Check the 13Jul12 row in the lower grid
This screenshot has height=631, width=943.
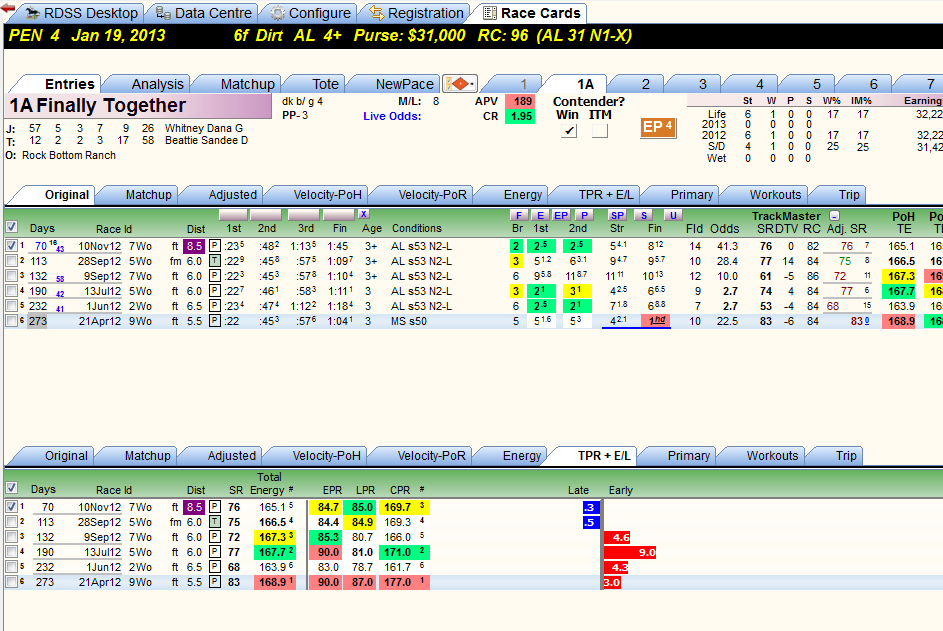[11, 552]
